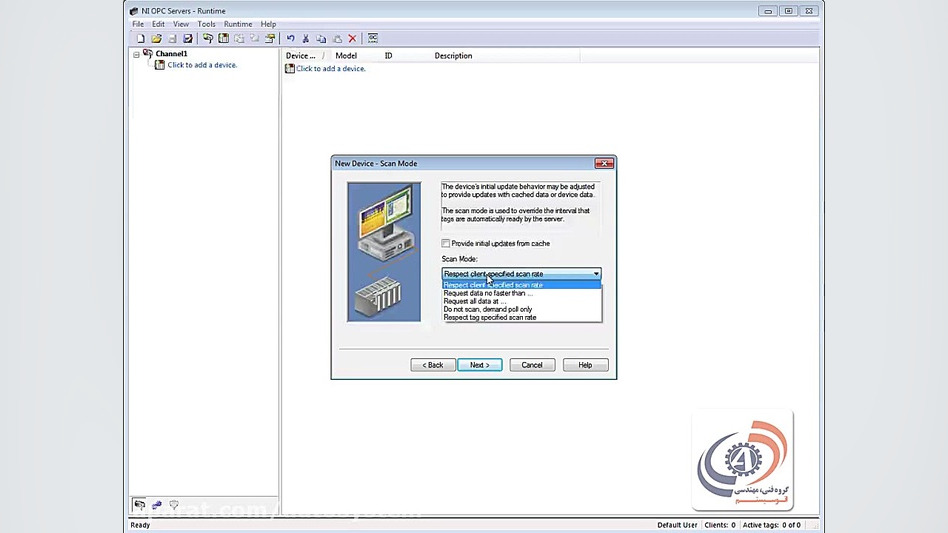
Task: Choose Request all data at option
Action: [x=522, y=301]
